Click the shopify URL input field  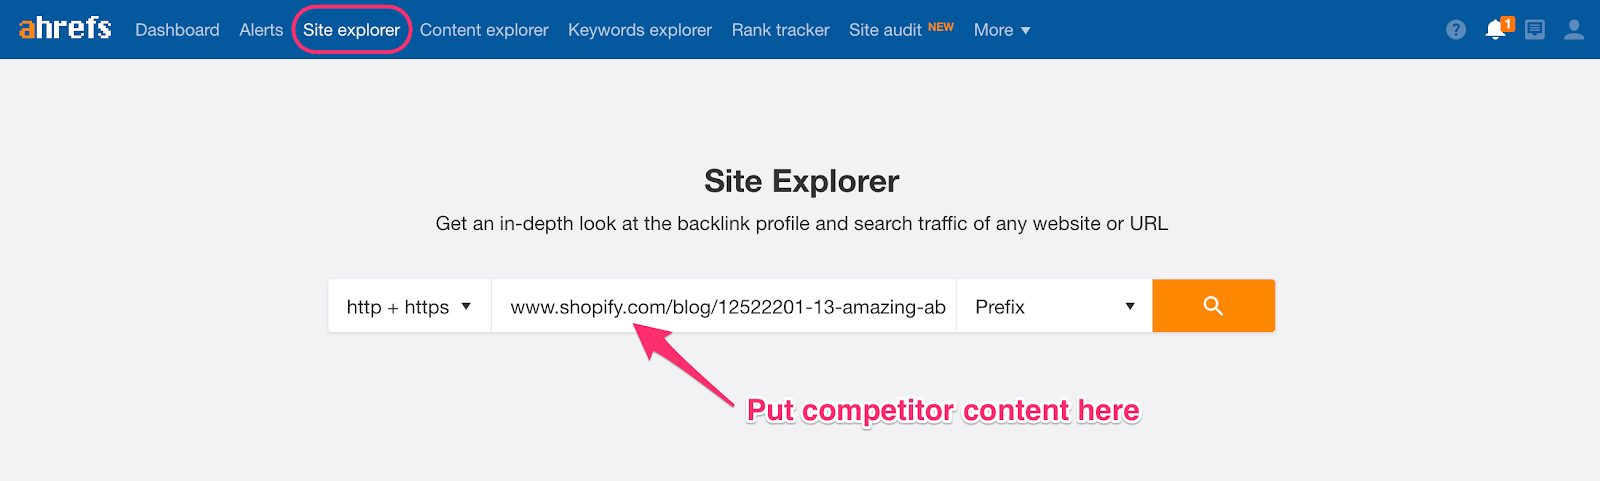pos(724,306)
